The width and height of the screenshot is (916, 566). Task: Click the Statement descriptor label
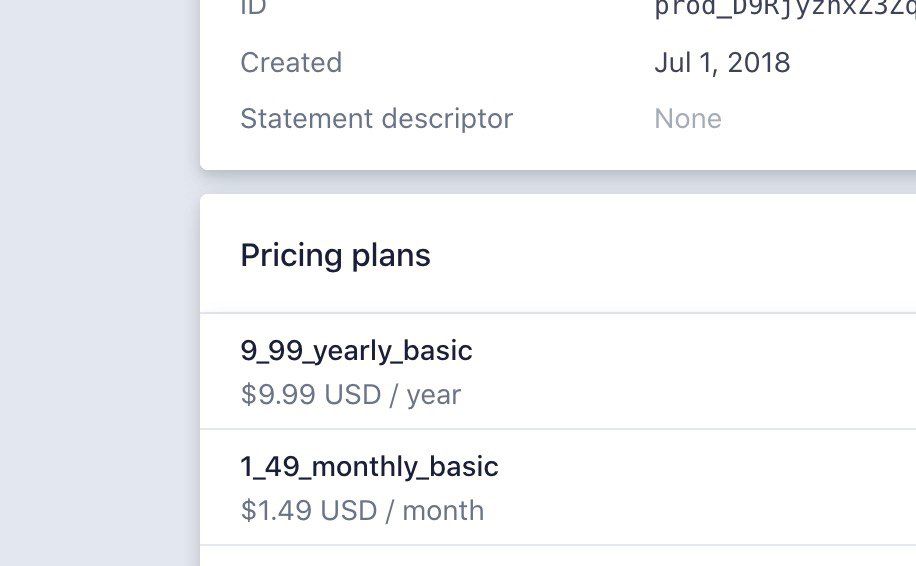click(x=376, y=119)
